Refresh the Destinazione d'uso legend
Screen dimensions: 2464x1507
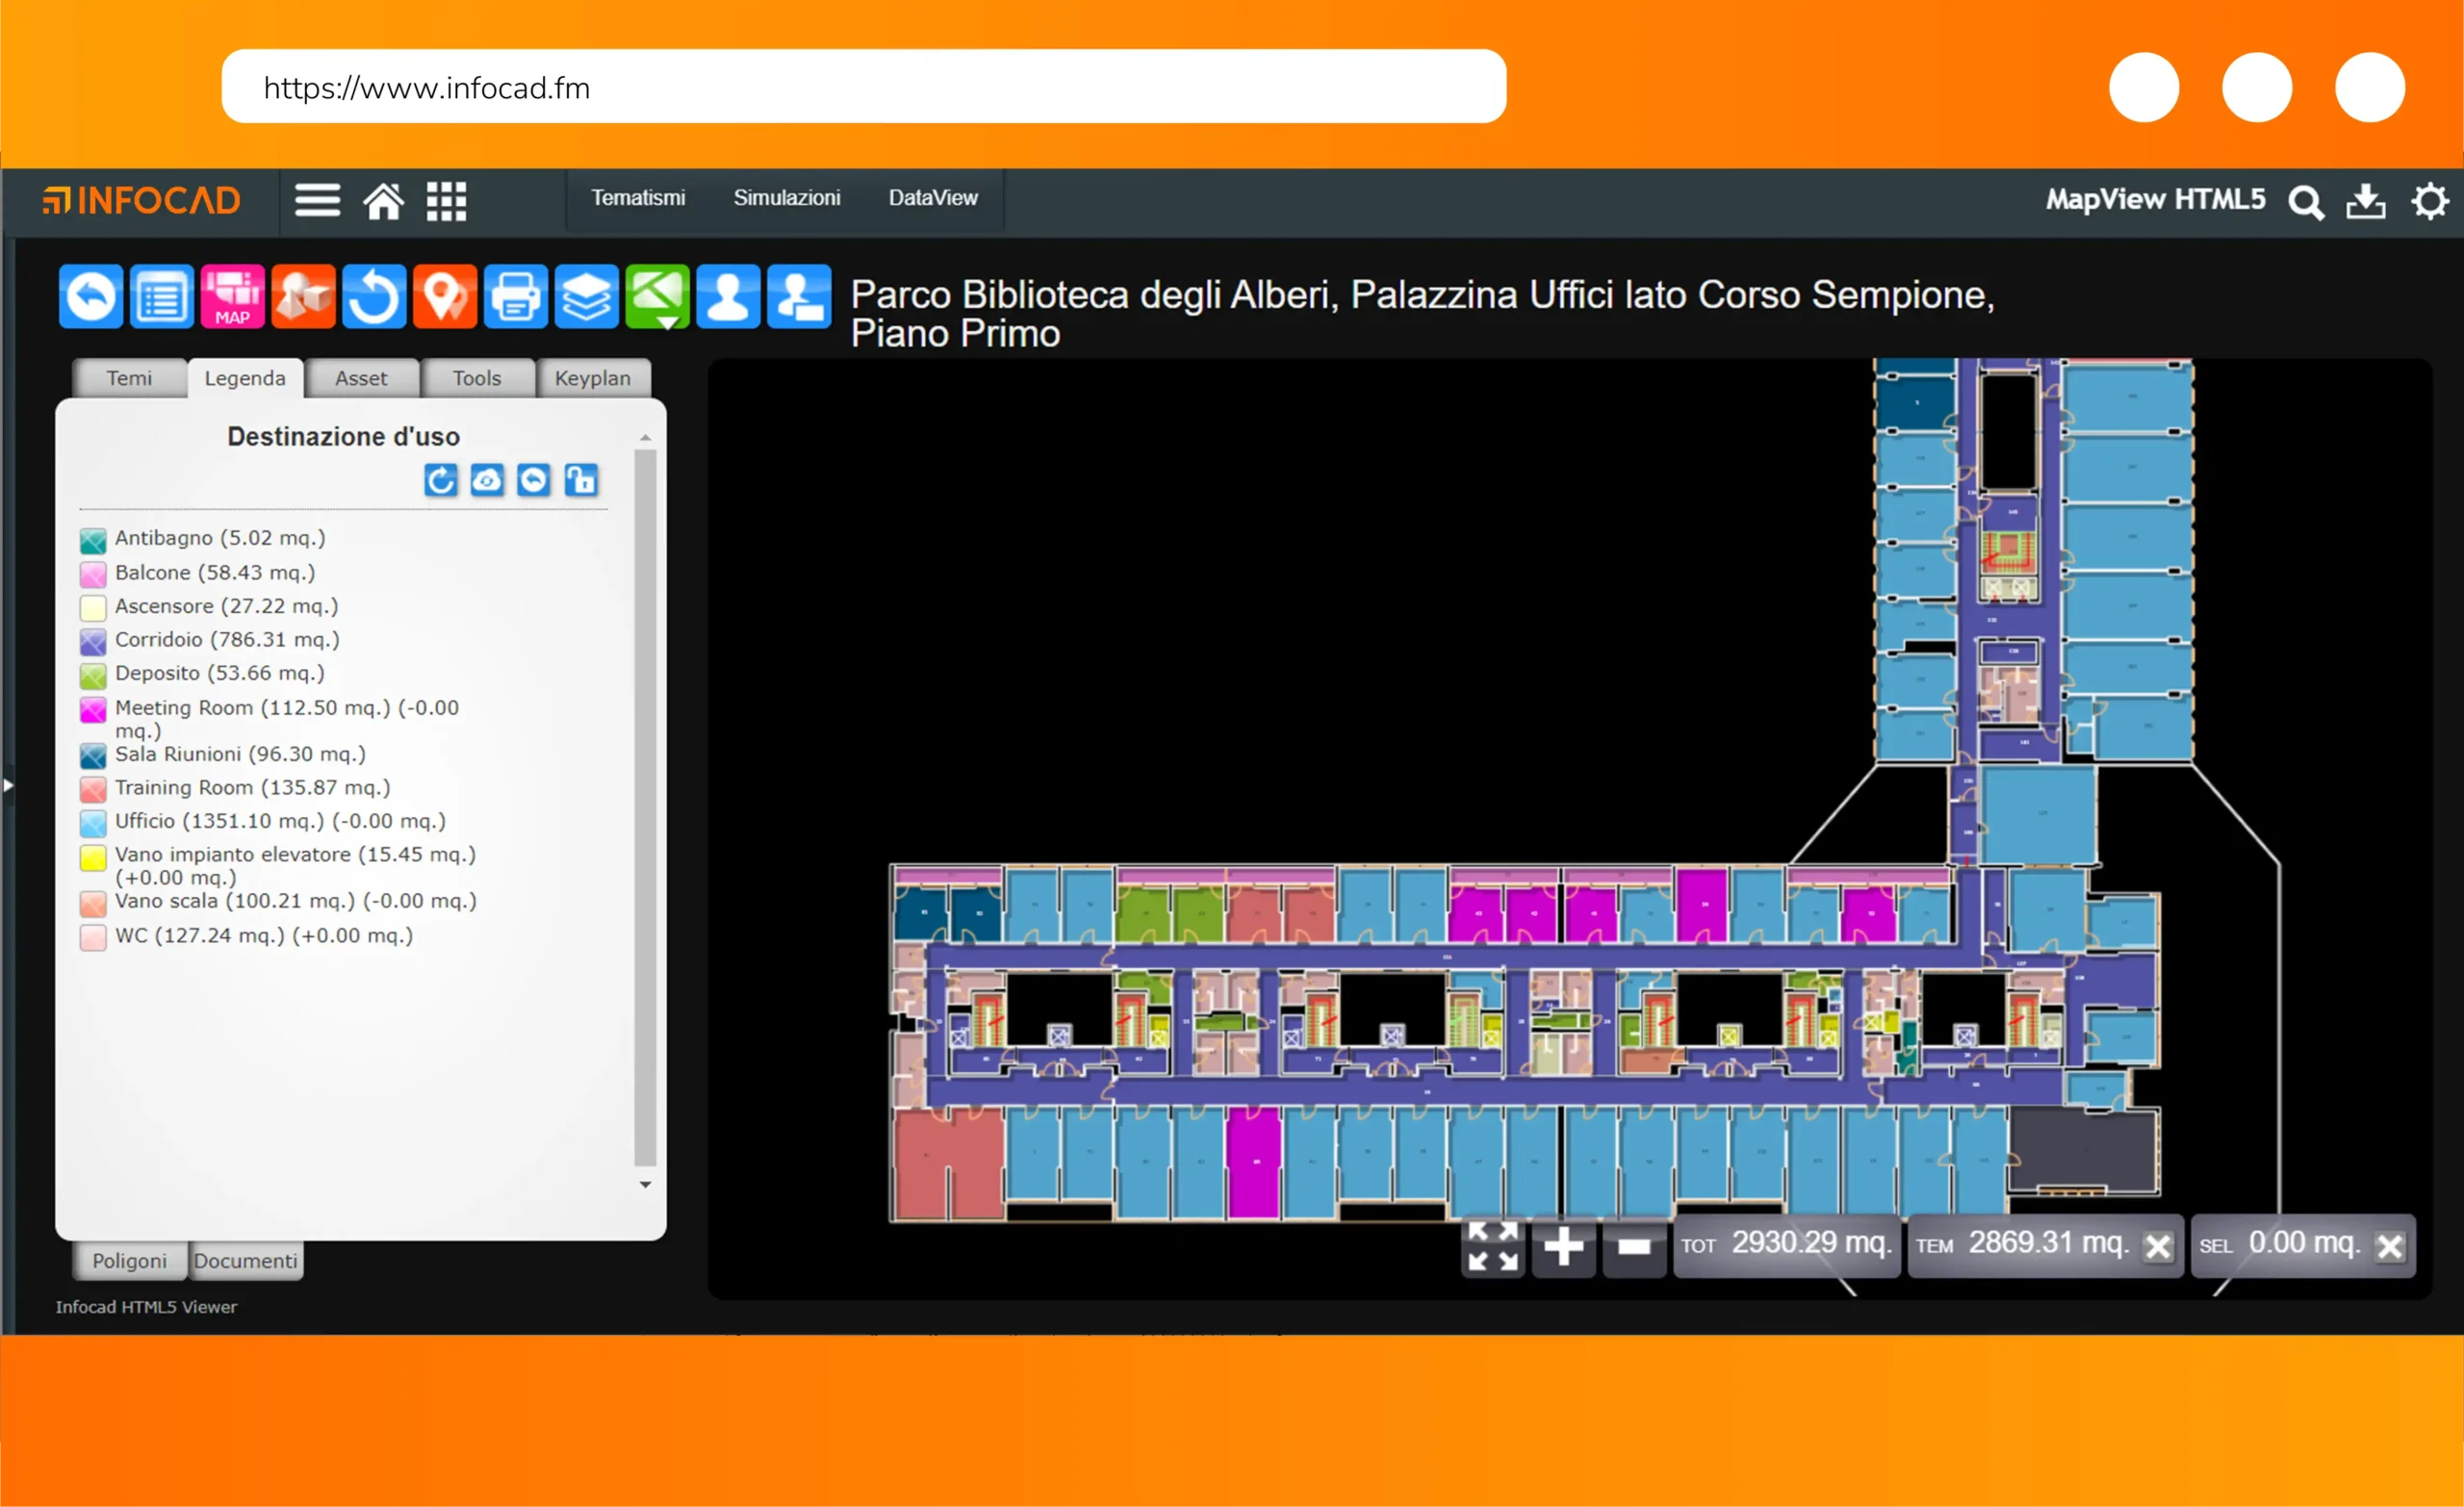(x=441, y=481)
